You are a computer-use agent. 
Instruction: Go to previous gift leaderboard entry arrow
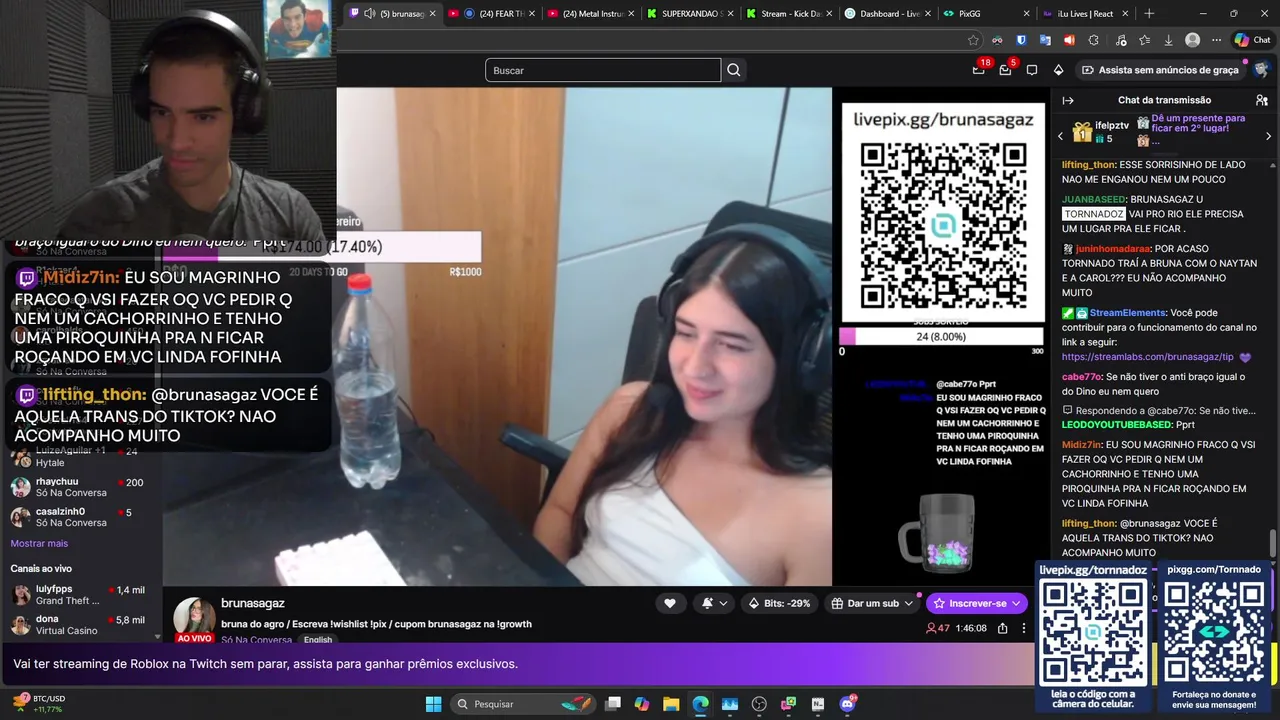tap(1061, 136)
